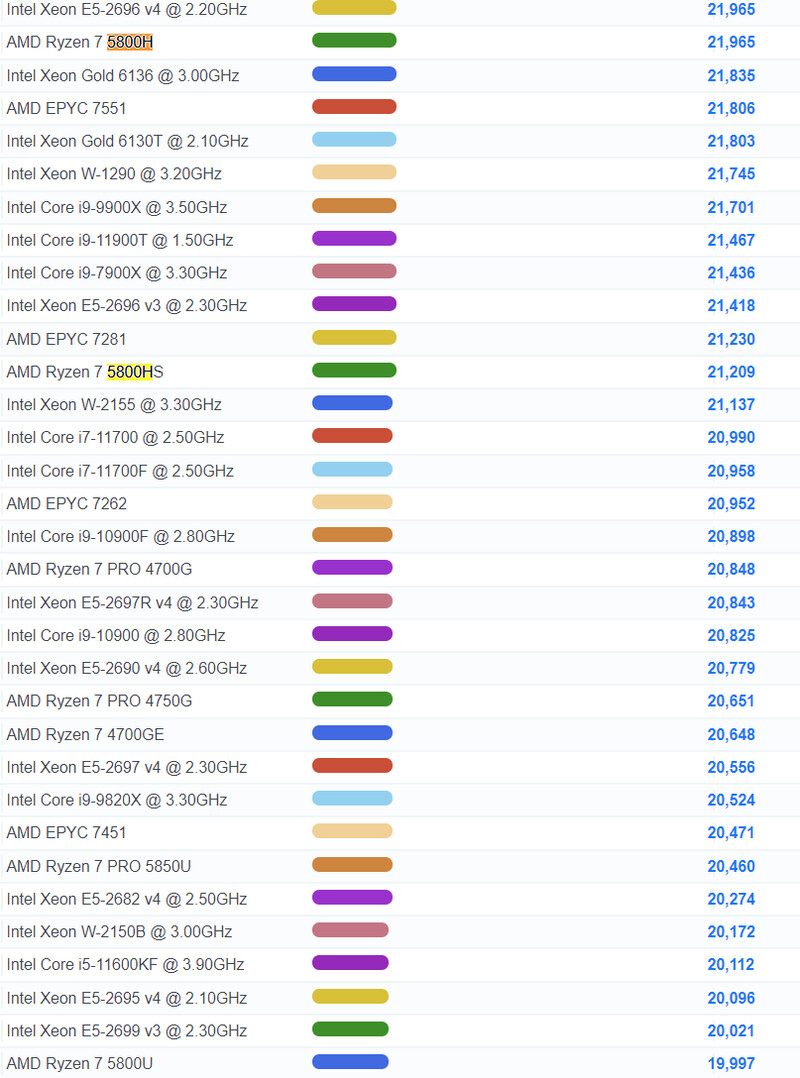Viewport: 800px width, 1078px height.
Task: Open Intel Core i9-11900T @ 1.50GHz
Action: [120, 240]
